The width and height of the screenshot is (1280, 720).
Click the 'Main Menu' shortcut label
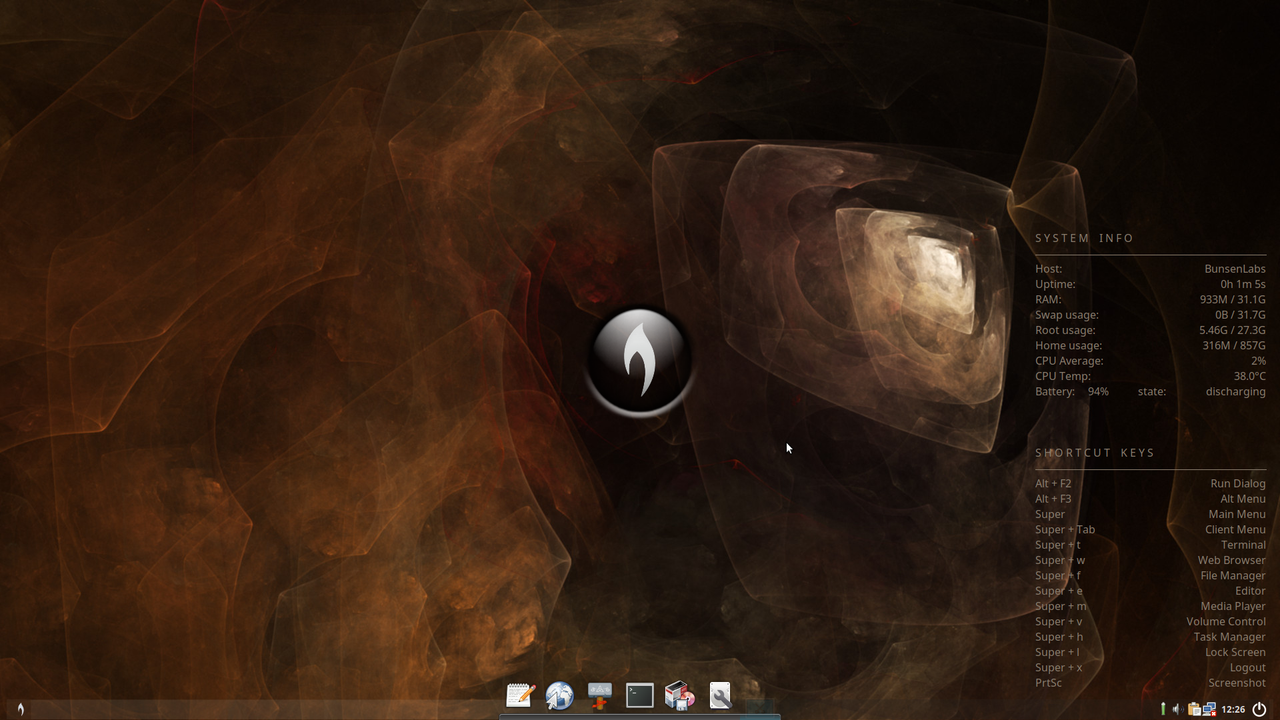1237,514
